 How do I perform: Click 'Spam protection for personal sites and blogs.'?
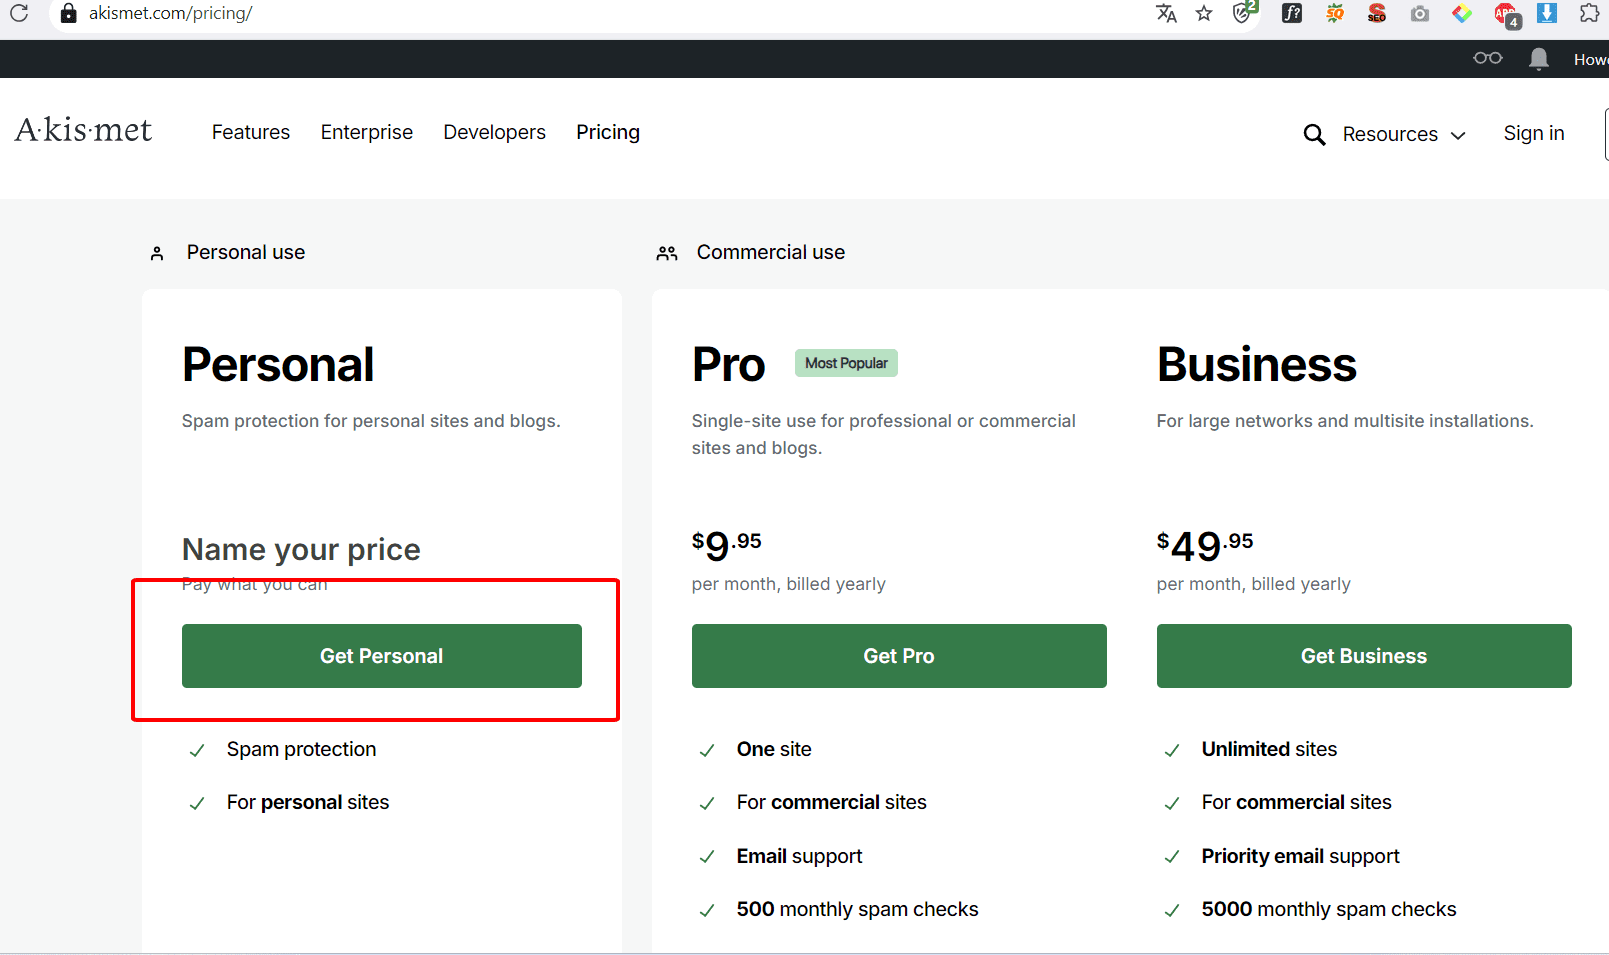(371, 421)
